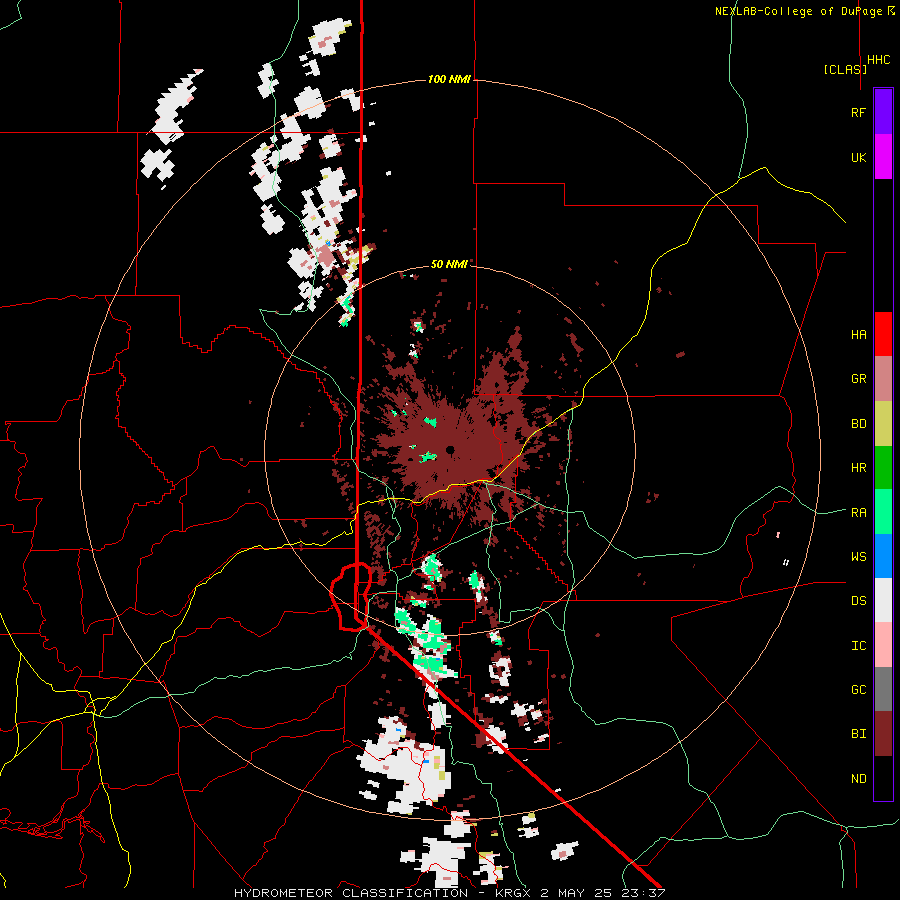900x900 pixels.
Task: Click the ND legend label
Action: pyautogui.click(x=858, y=779)
